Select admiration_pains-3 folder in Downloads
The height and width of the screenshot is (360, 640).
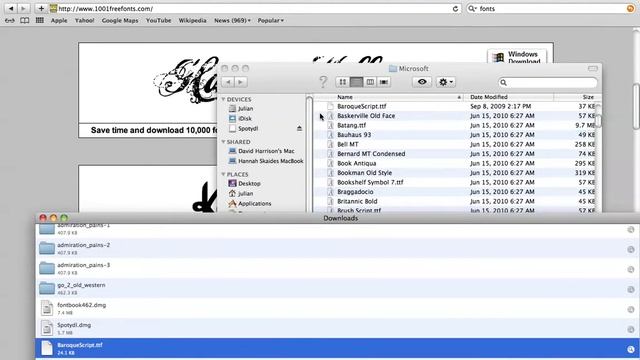(337, 269)
